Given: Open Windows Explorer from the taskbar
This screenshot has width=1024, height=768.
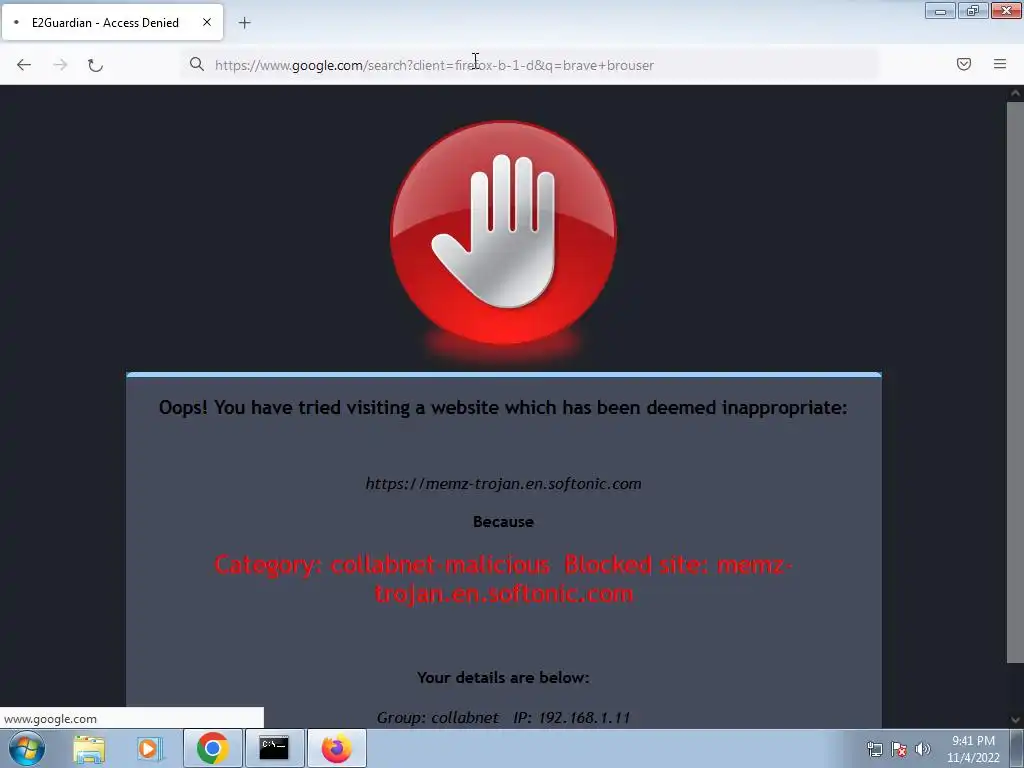Looking at the screenshot, I should (x=89, y=748).
